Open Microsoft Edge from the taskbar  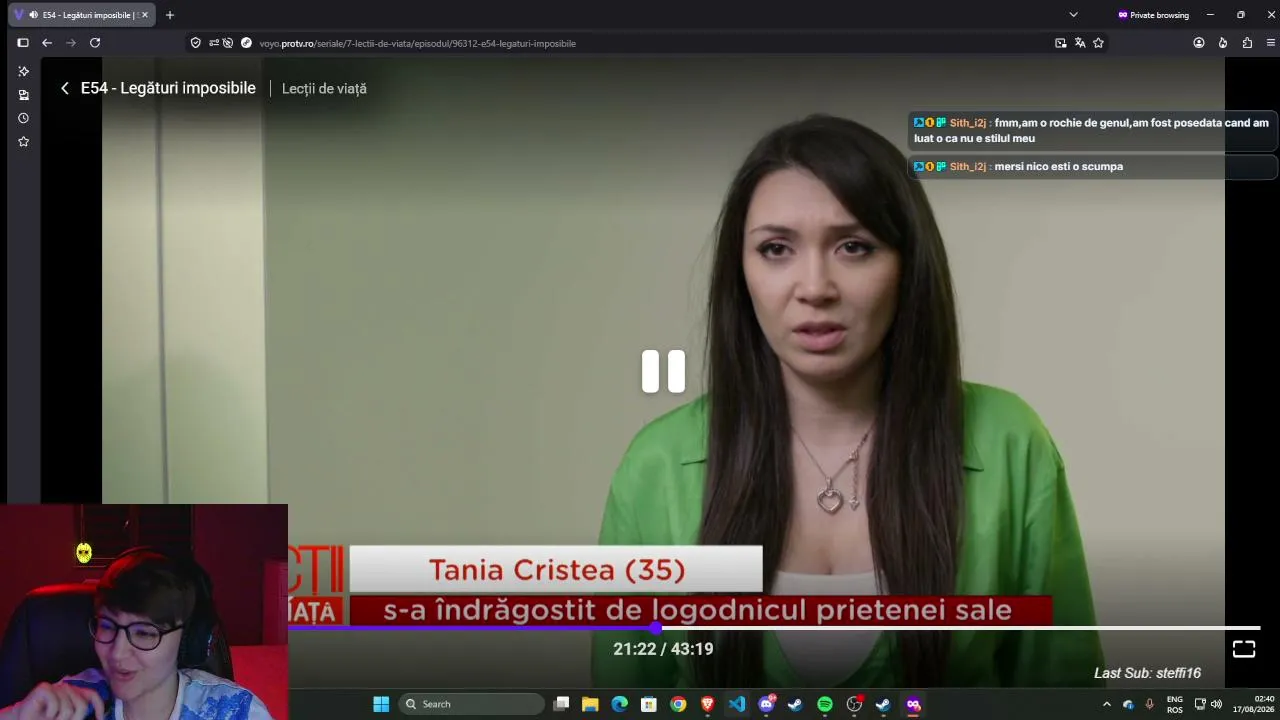620,704
